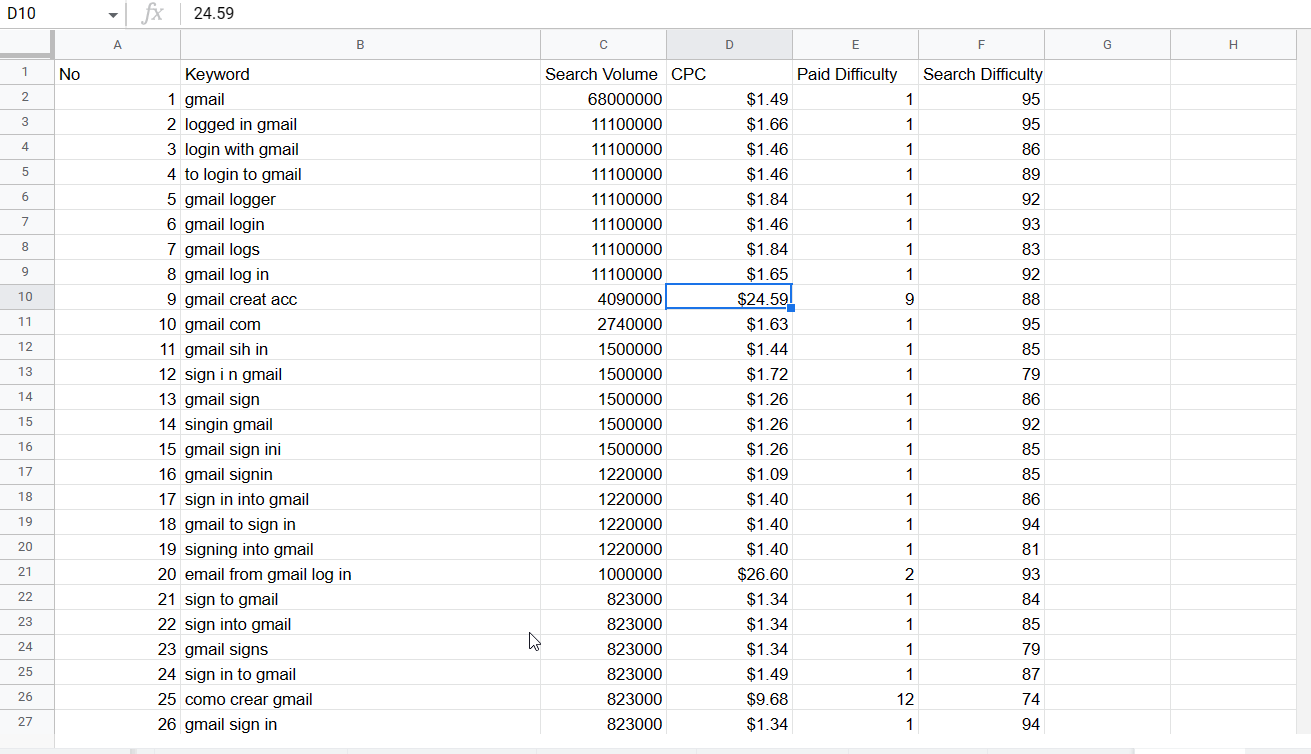Select the 'sign to gmail' cell
The height and width of the screenshot is (754, 1311).
[360, 599]
